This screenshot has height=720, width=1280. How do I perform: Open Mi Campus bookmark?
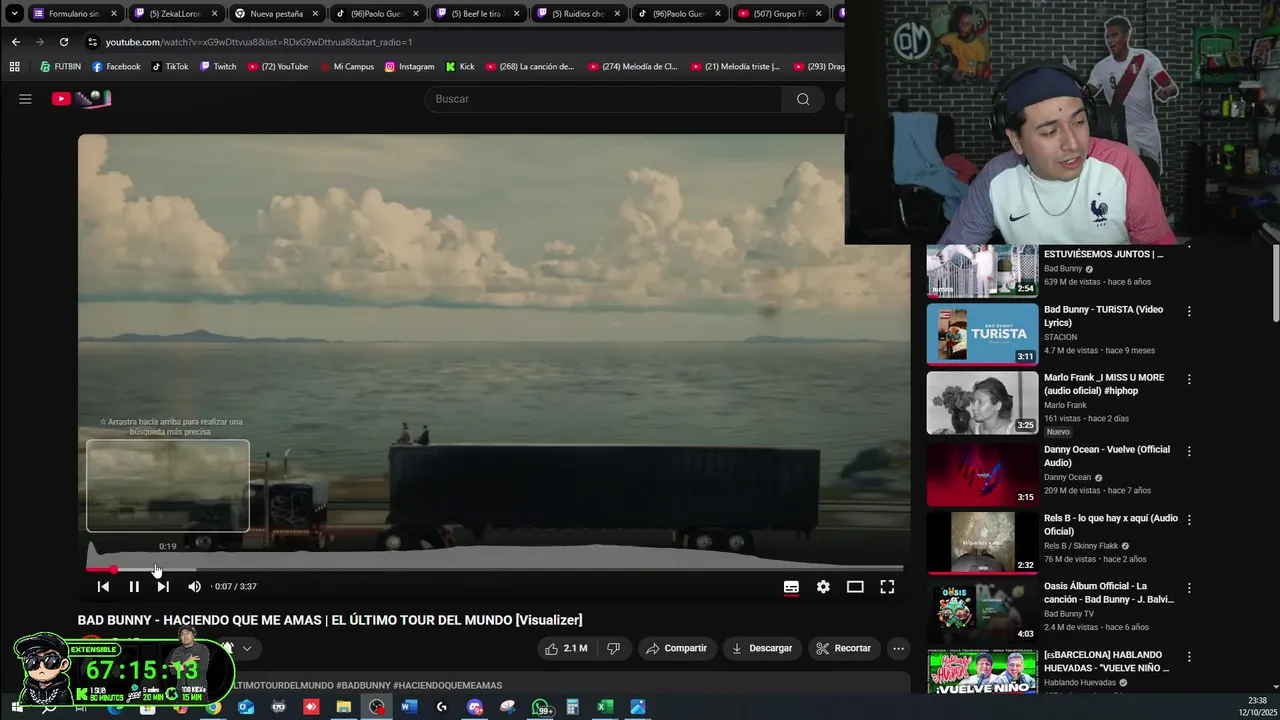(x=346, y=67)
